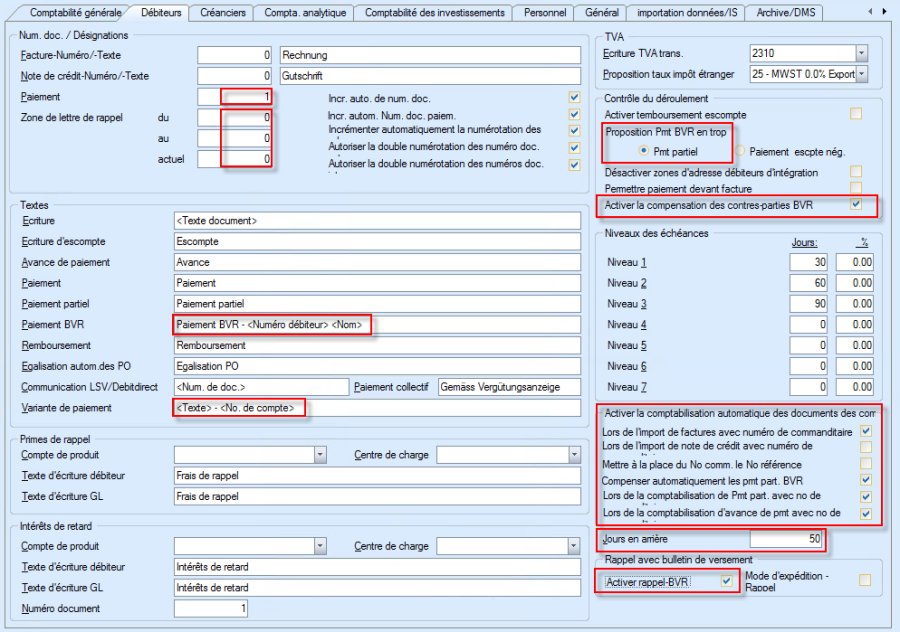Screen dimensions: 900x632
Task: Toggle Activer la compensation des contres-parties BVR
Action: tap(855, 205)
